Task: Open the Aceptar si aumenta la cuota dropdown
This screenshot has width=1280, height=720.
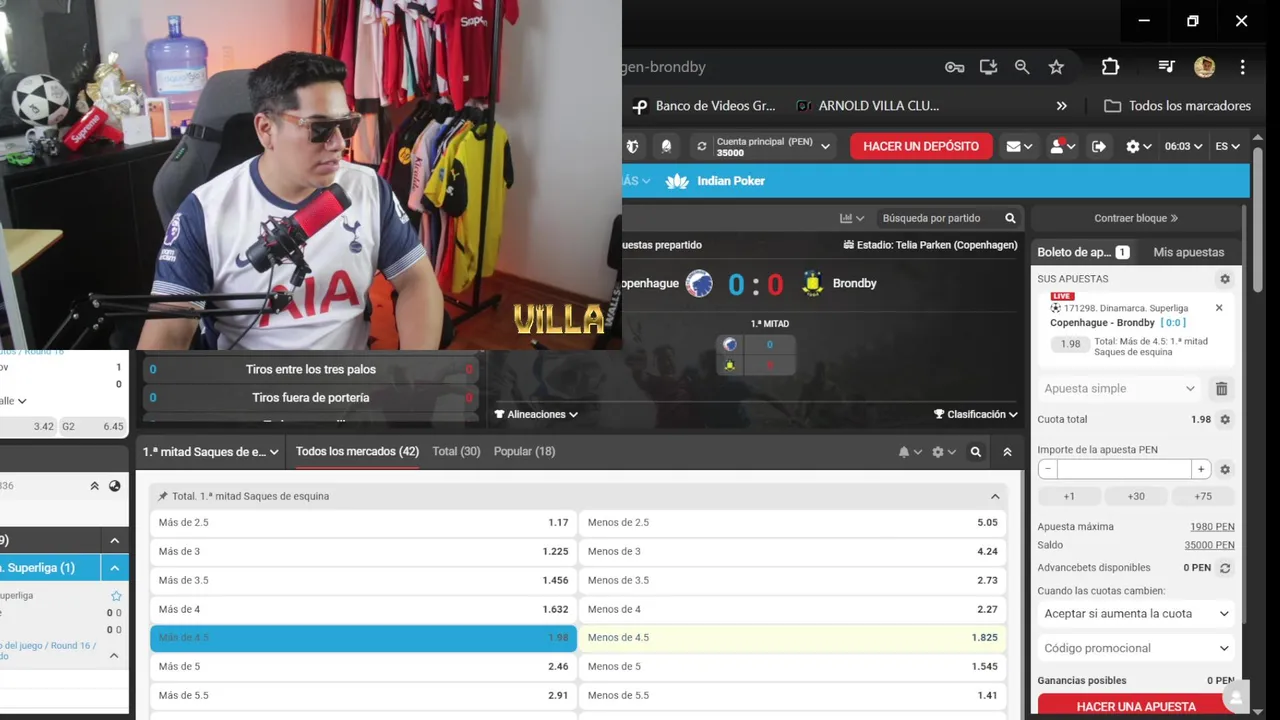Action: 1136,614
